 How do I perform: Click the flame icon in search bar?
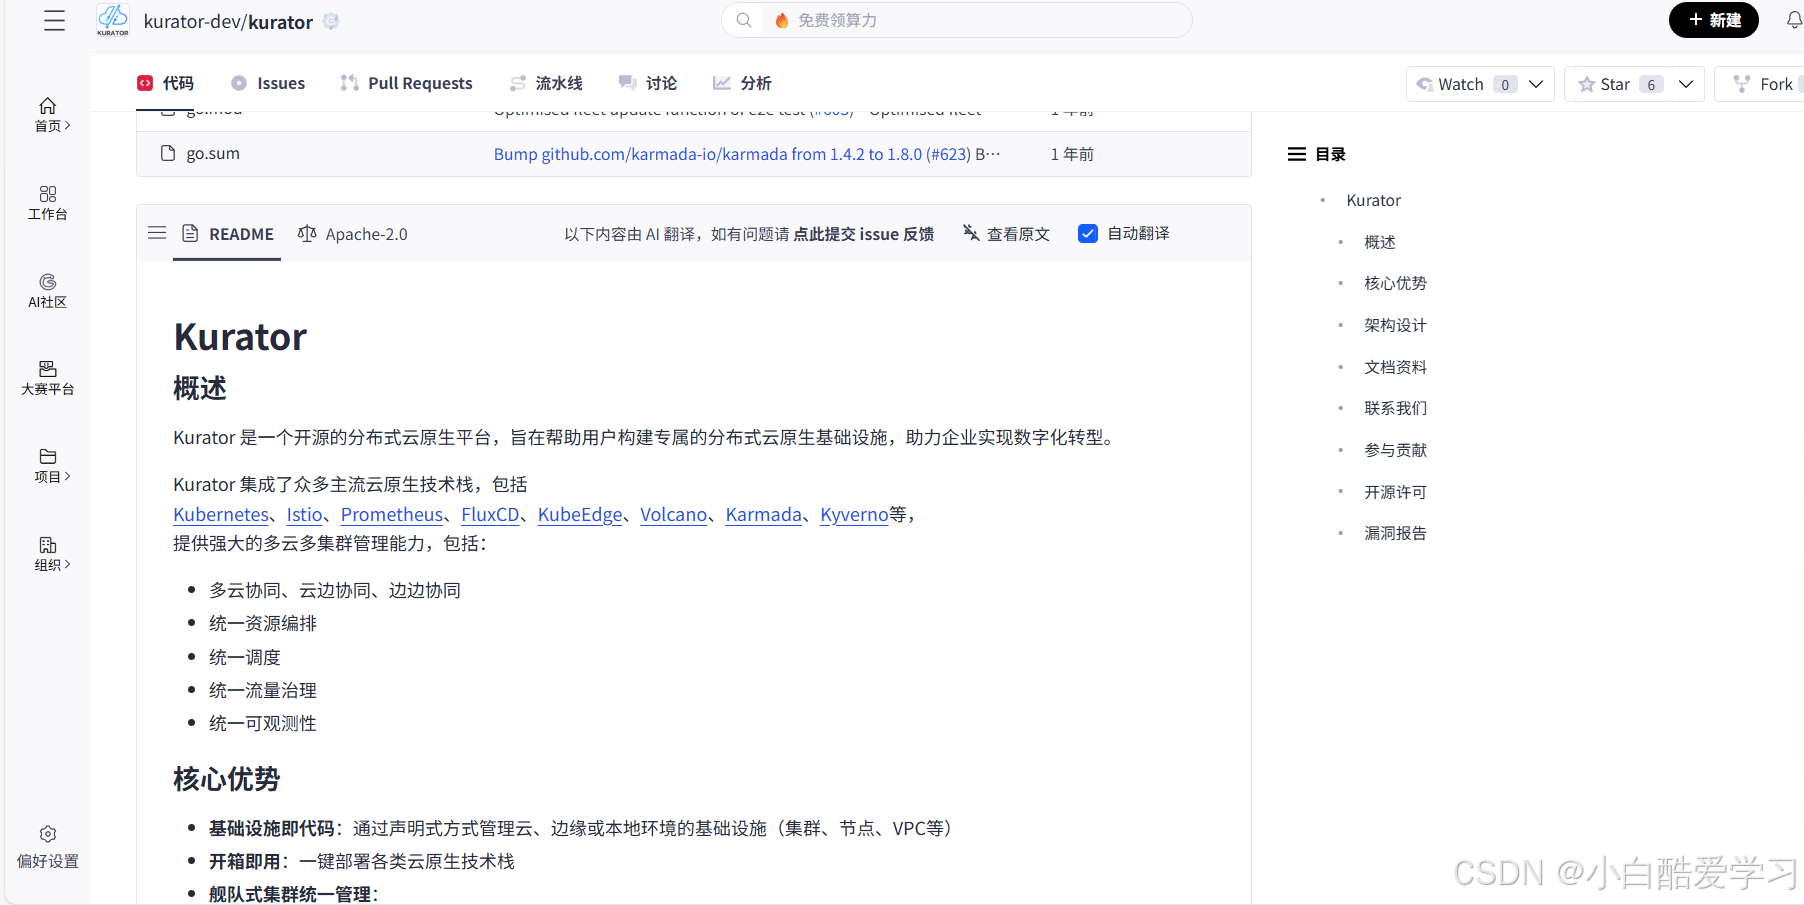782,20
